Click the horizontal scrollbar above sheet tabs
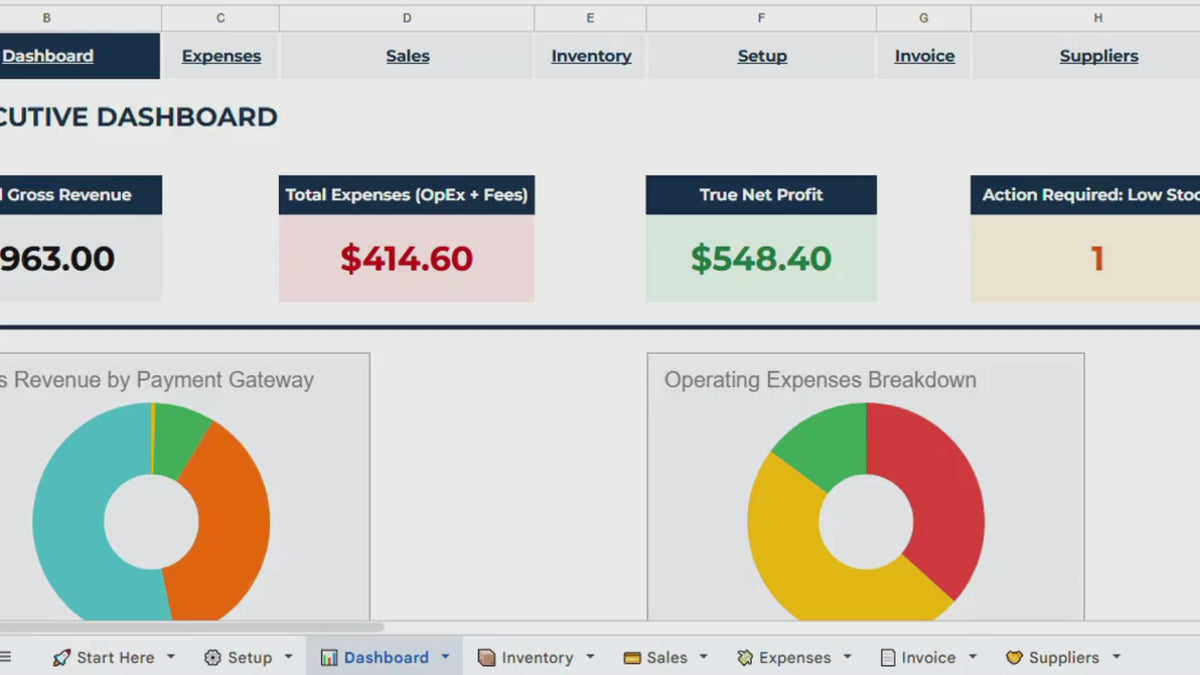The height and width of the screenshot is (675, 1200). coord(191,627)
